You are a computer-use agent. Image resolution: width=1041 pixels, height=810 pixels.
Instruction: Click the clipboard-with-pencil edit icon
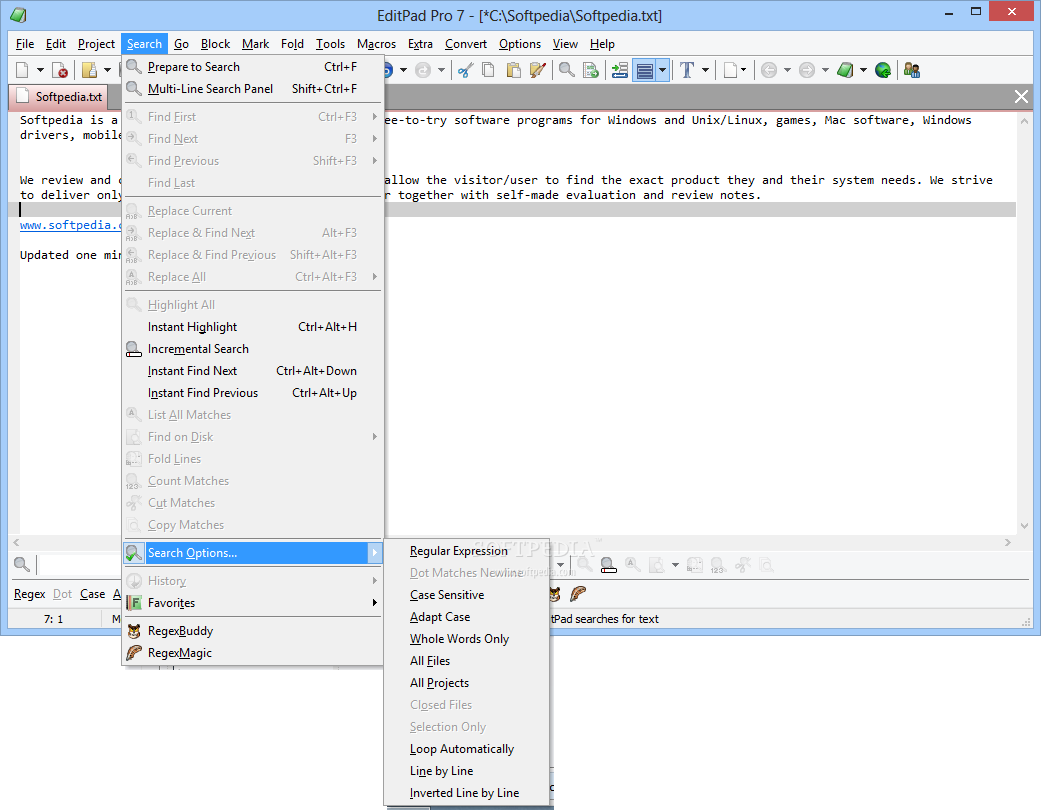pyautogui.click(x=537, y=70)
